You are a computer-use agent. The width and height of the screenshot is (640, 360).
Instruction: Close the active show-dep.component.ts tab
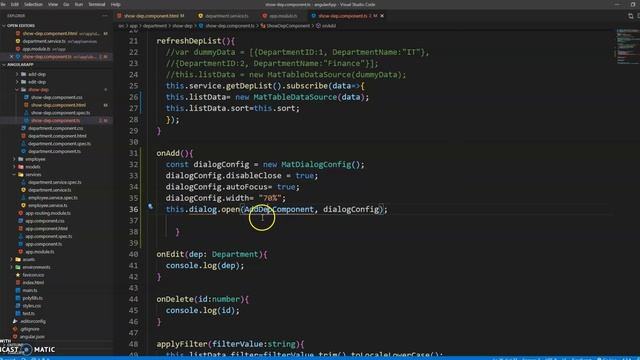click(x=382, y=16)
